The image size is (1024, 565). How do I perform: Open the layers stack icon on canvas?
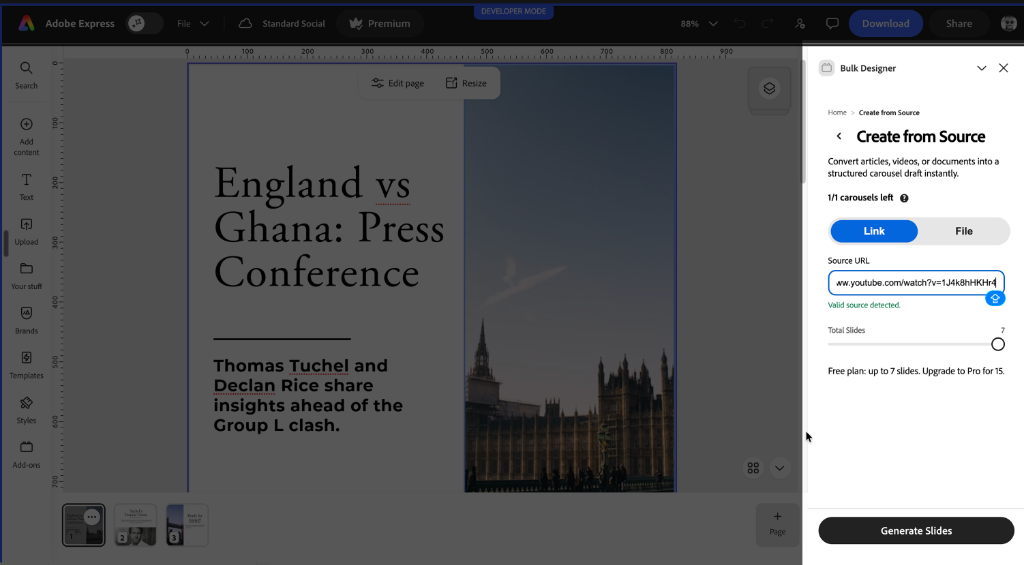point(769,88)
